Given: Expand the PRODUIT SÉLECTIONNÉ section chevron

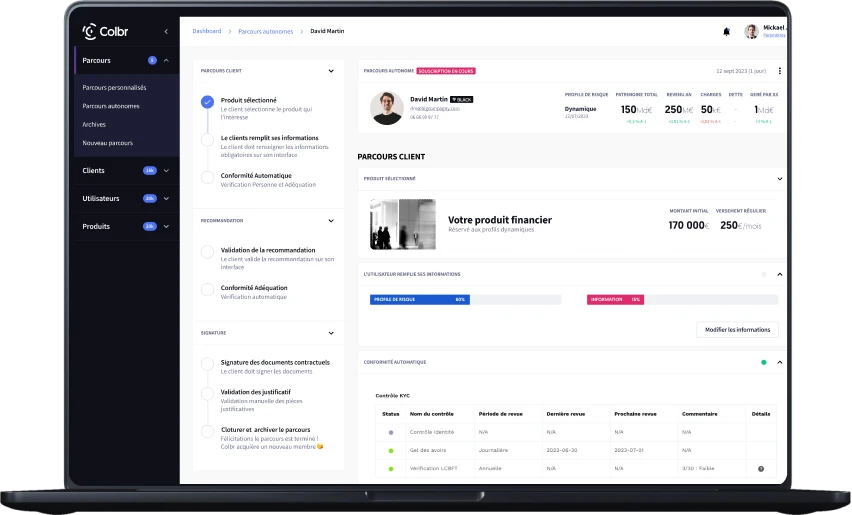Looking at the screenshot, I should pyautogui.click(x=780, y=179).
